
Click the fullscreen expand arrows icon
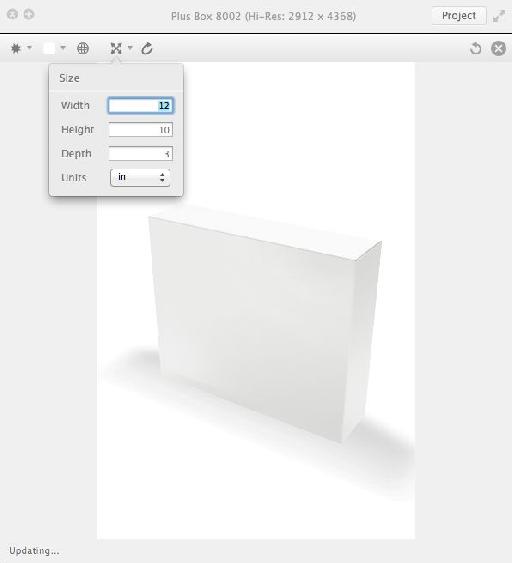pyautogui.click(x=499, y=16)
